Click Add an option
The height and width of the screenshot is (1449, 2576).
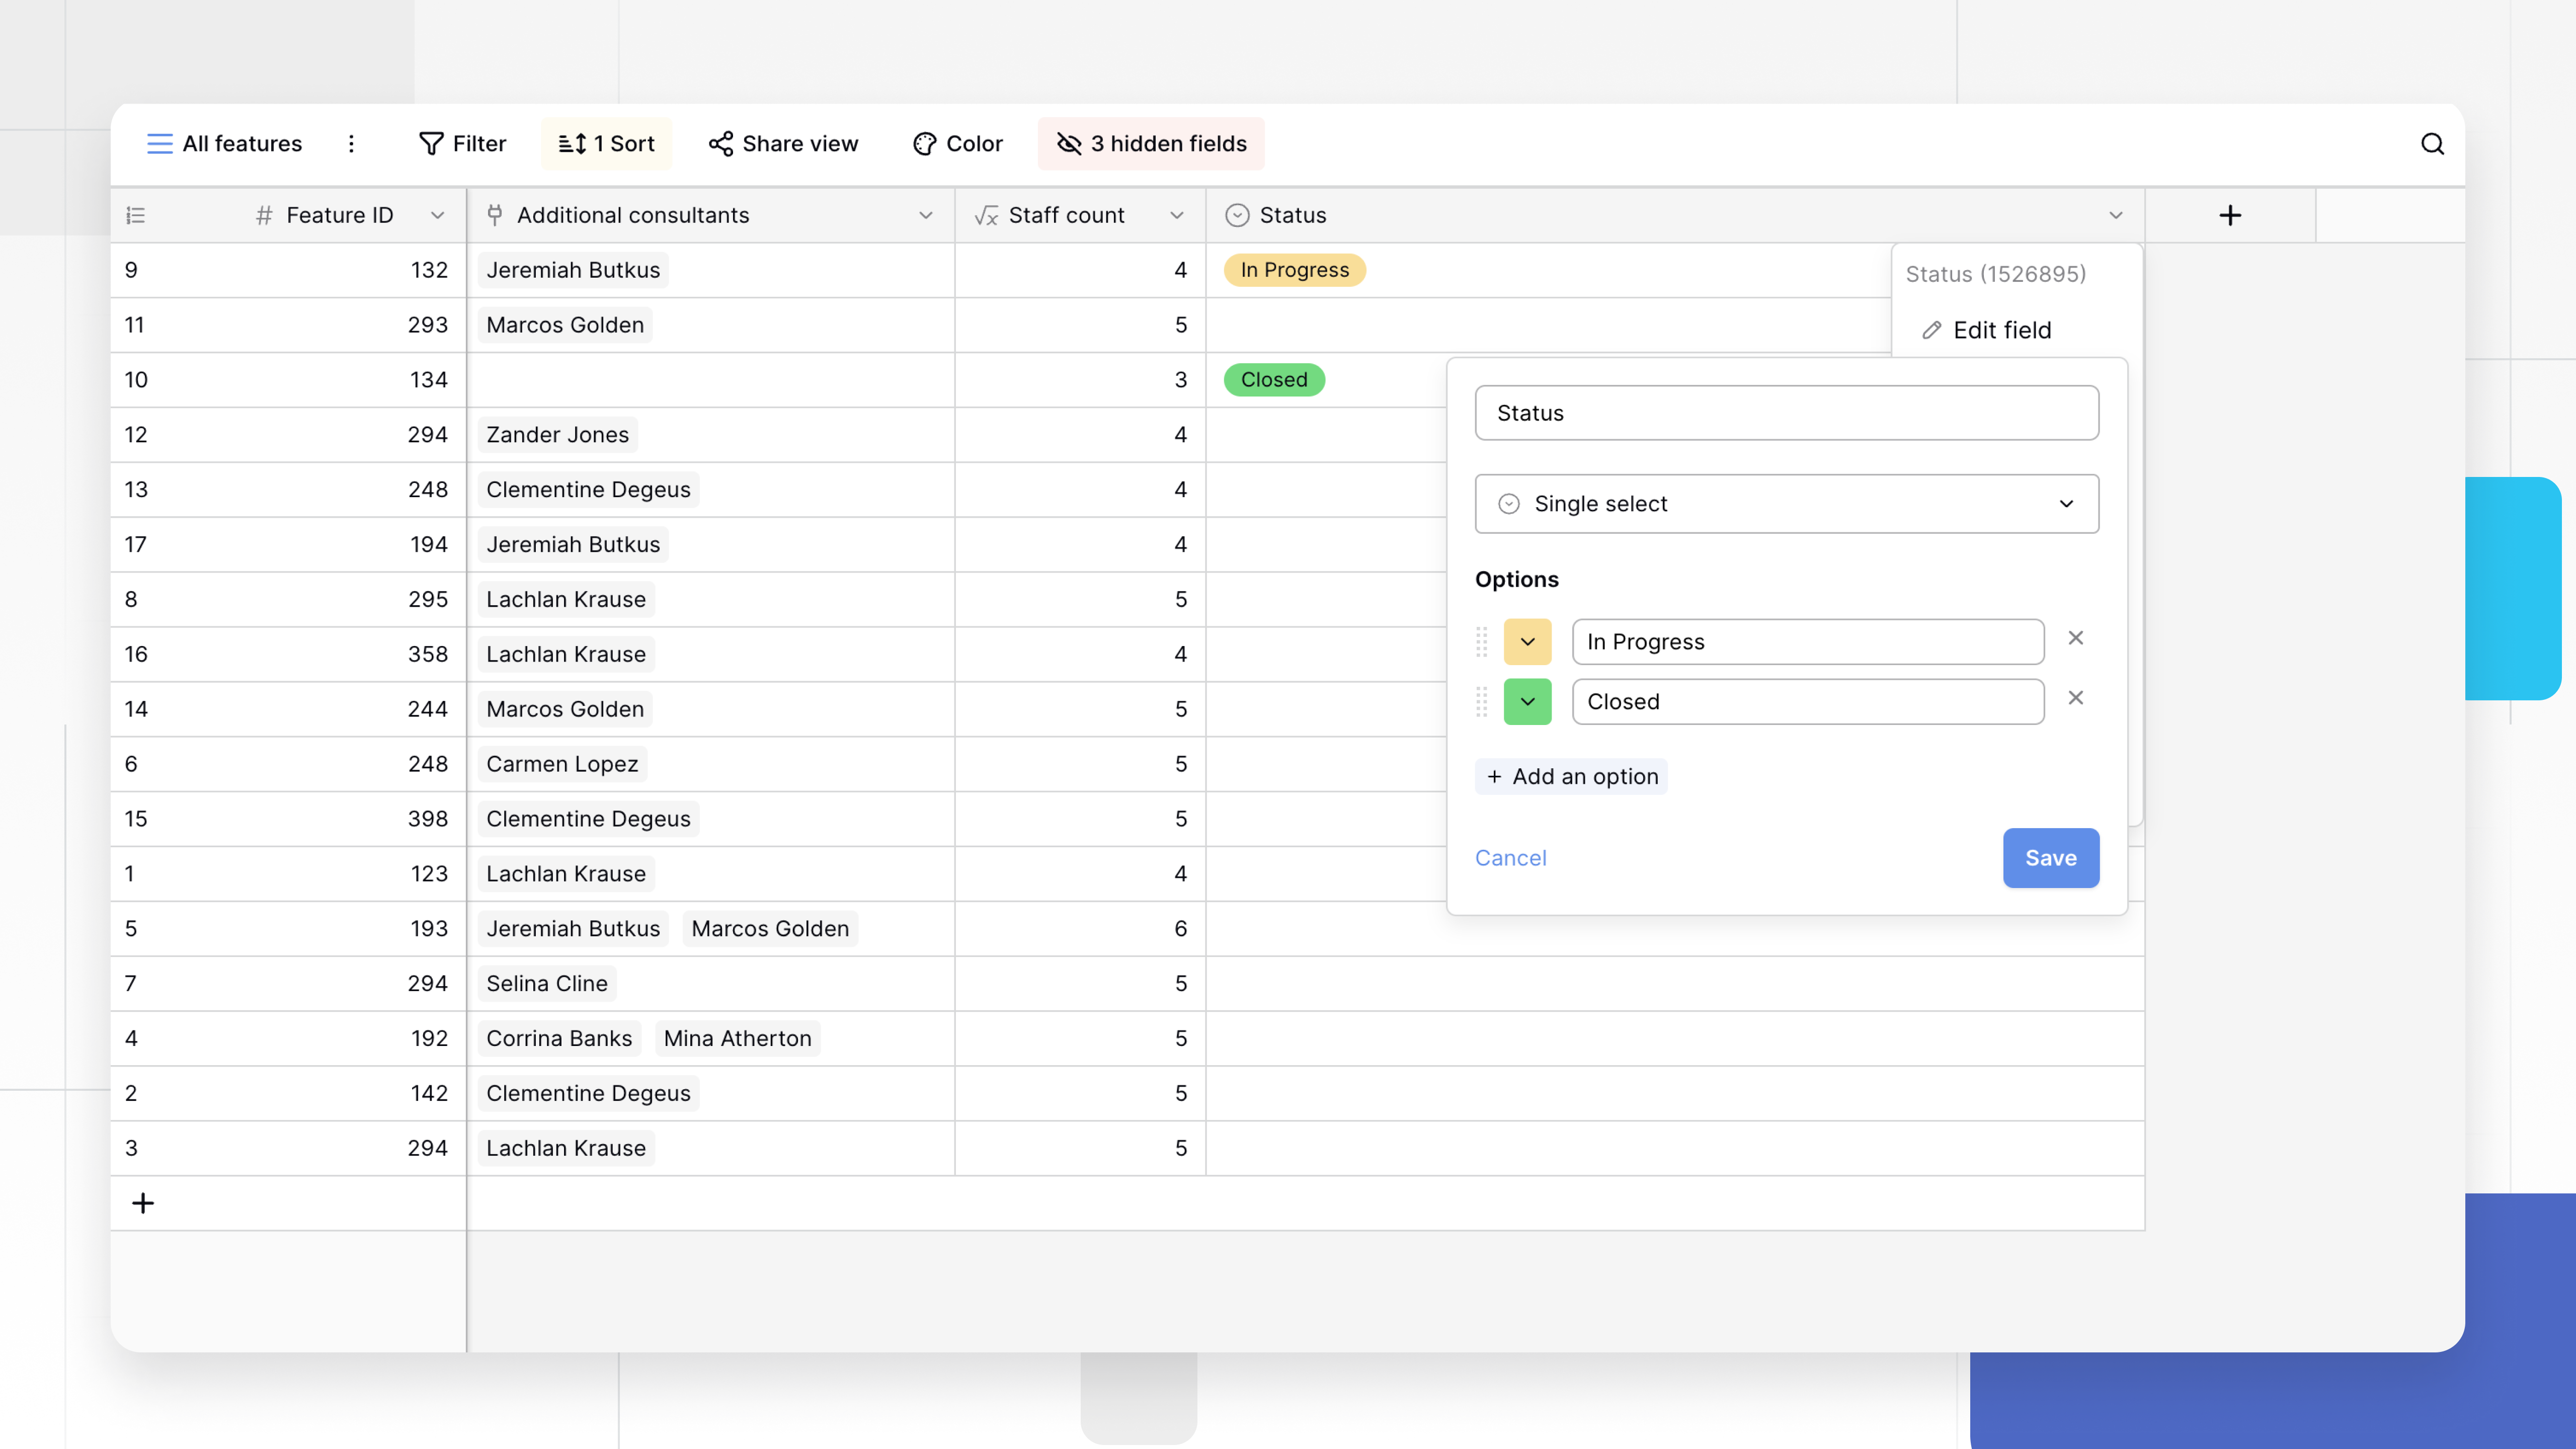pyautogui.click(x=1570, y=775)
